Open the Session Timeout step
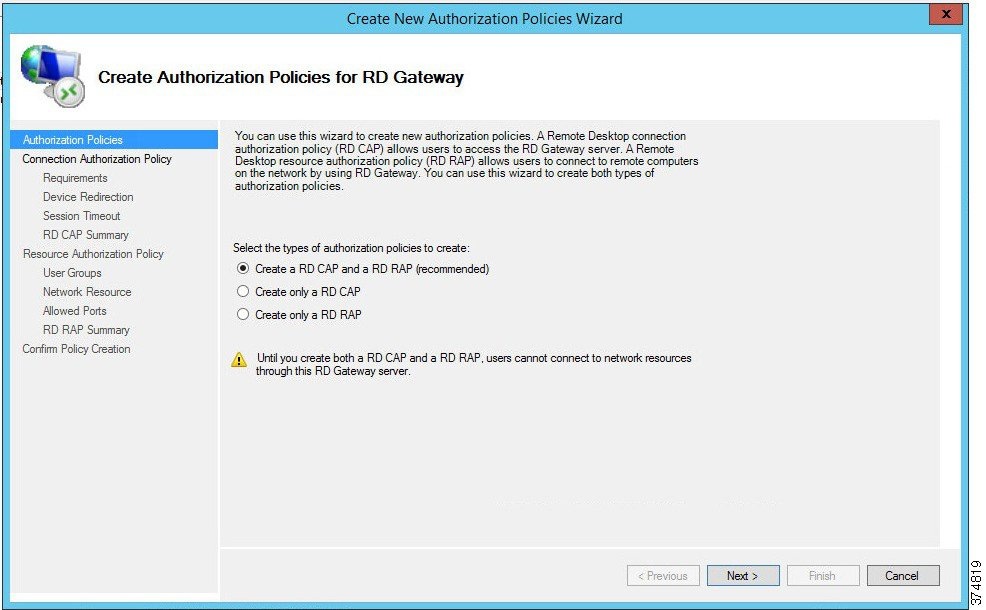This screenshot has height=610, width=986. [x=81, y=216]
